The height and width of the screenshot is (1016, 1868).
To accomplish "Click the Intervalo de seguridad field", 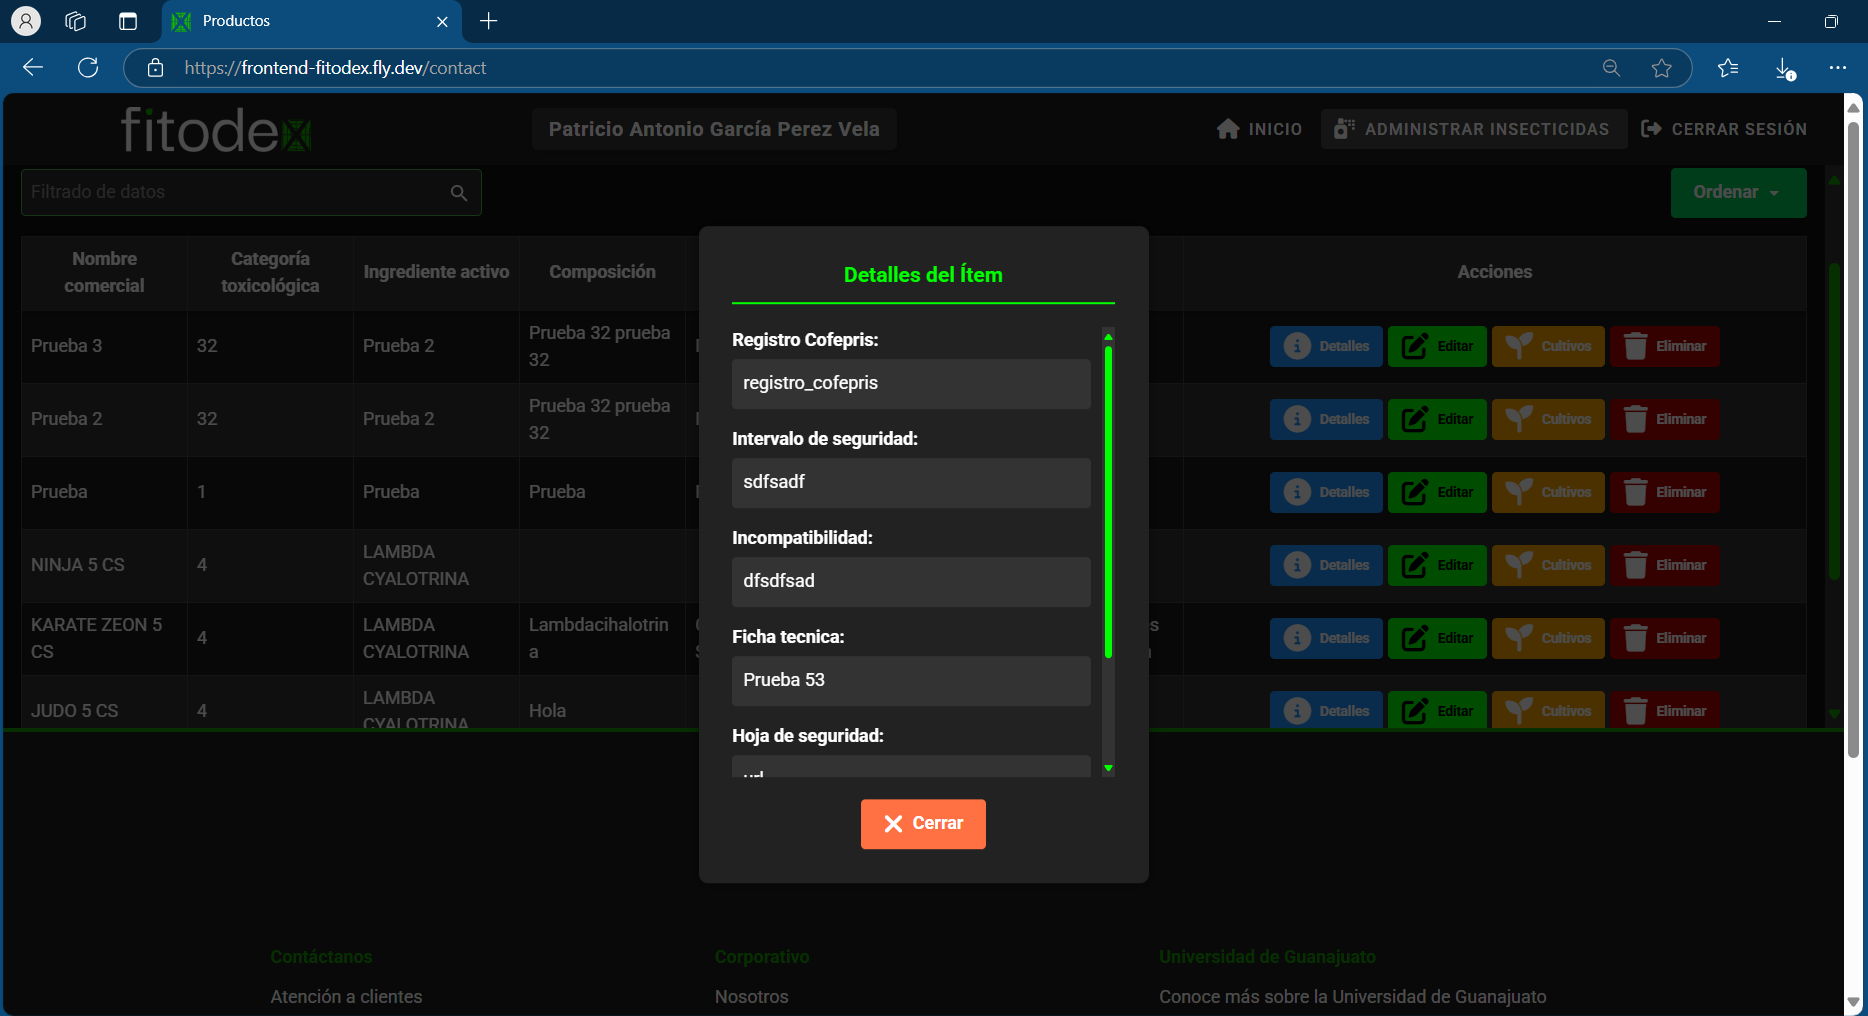I will [x=911, y=482].
